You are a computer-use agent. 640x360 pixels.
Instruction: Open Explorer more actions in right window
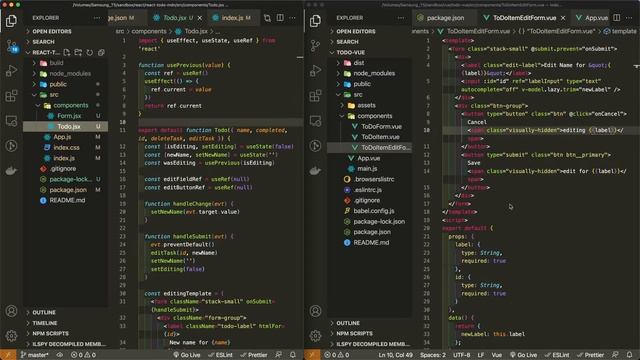[x=401, y=18]
